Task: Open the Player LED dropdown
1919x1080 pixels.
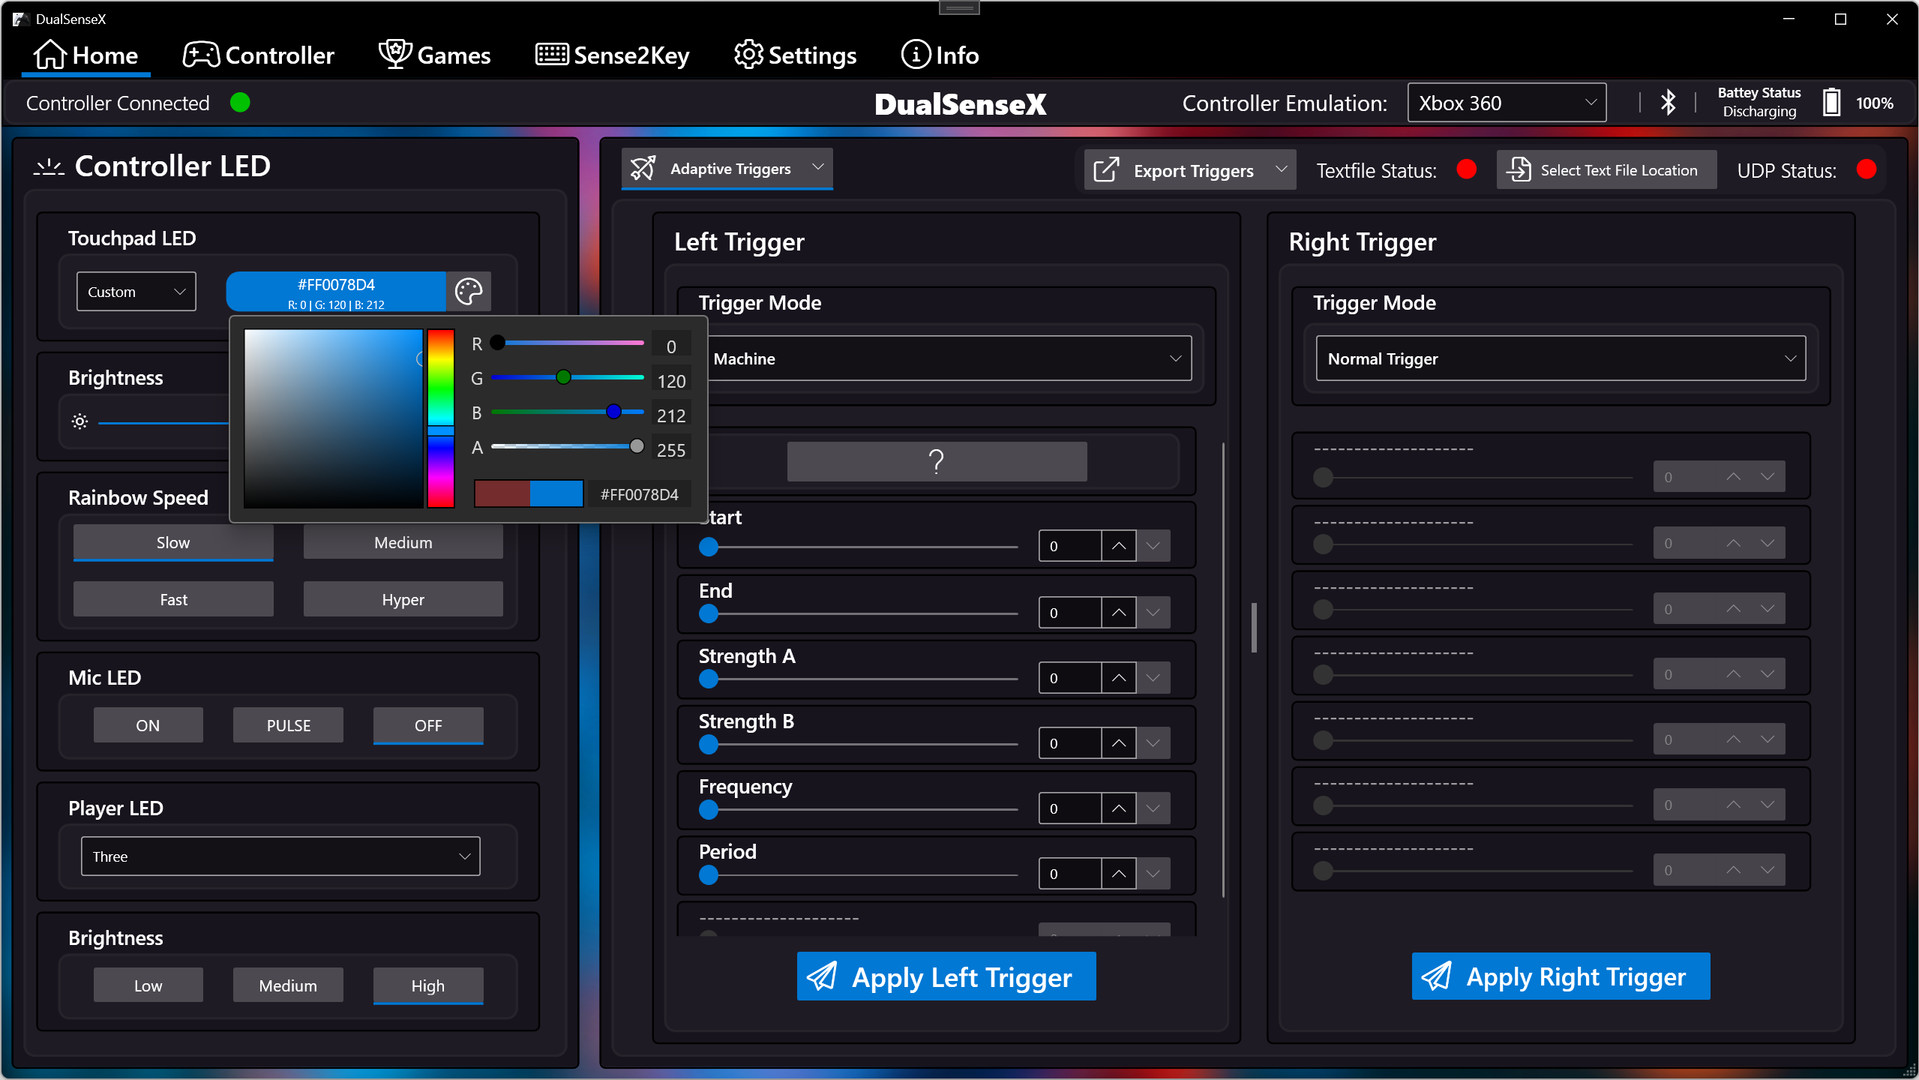Action: pos(280,856)
